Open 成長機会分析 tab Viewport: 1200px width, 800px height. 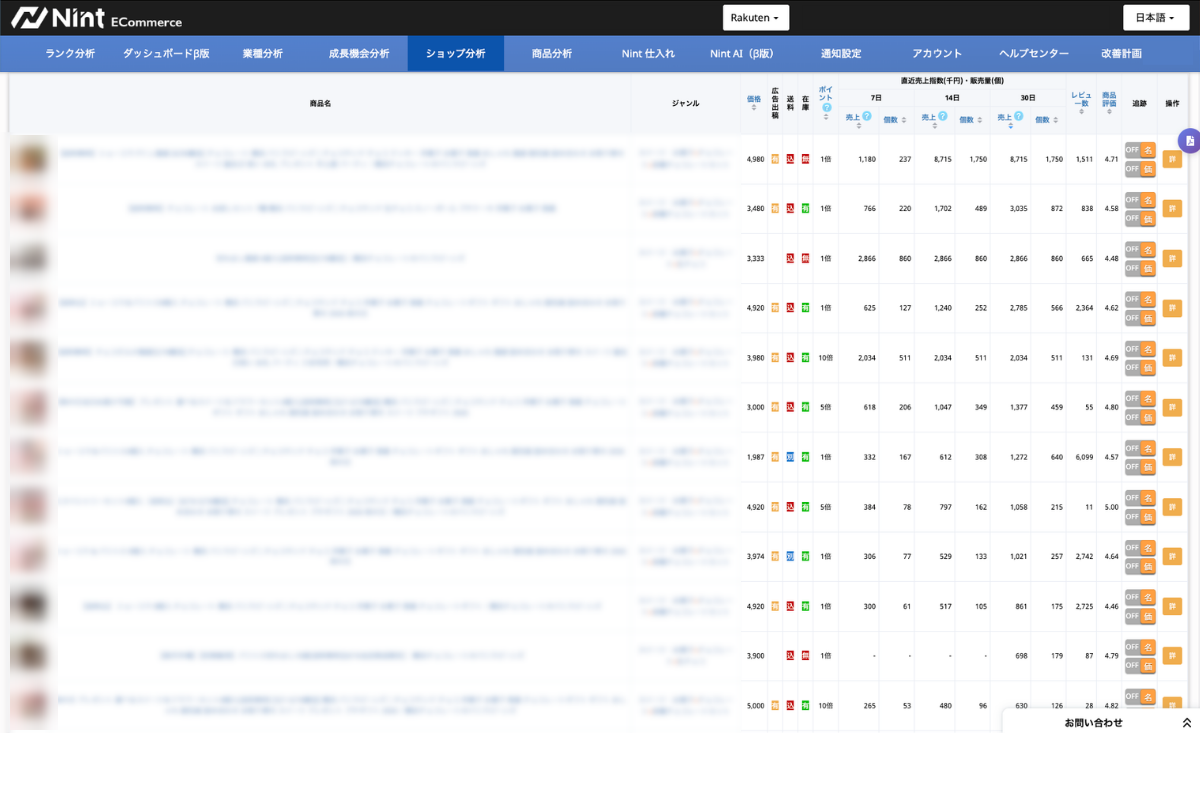359,54
